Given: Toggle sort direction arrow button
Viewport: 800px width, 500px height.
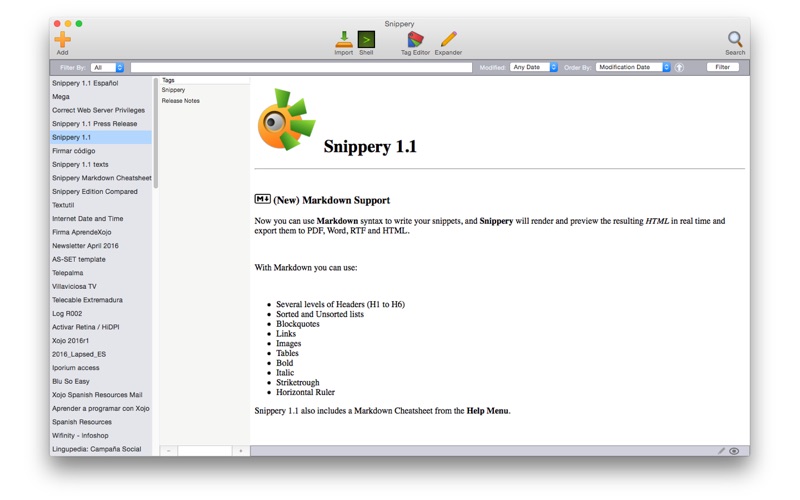Looking at the screenshot, I should tap(679, 67).
